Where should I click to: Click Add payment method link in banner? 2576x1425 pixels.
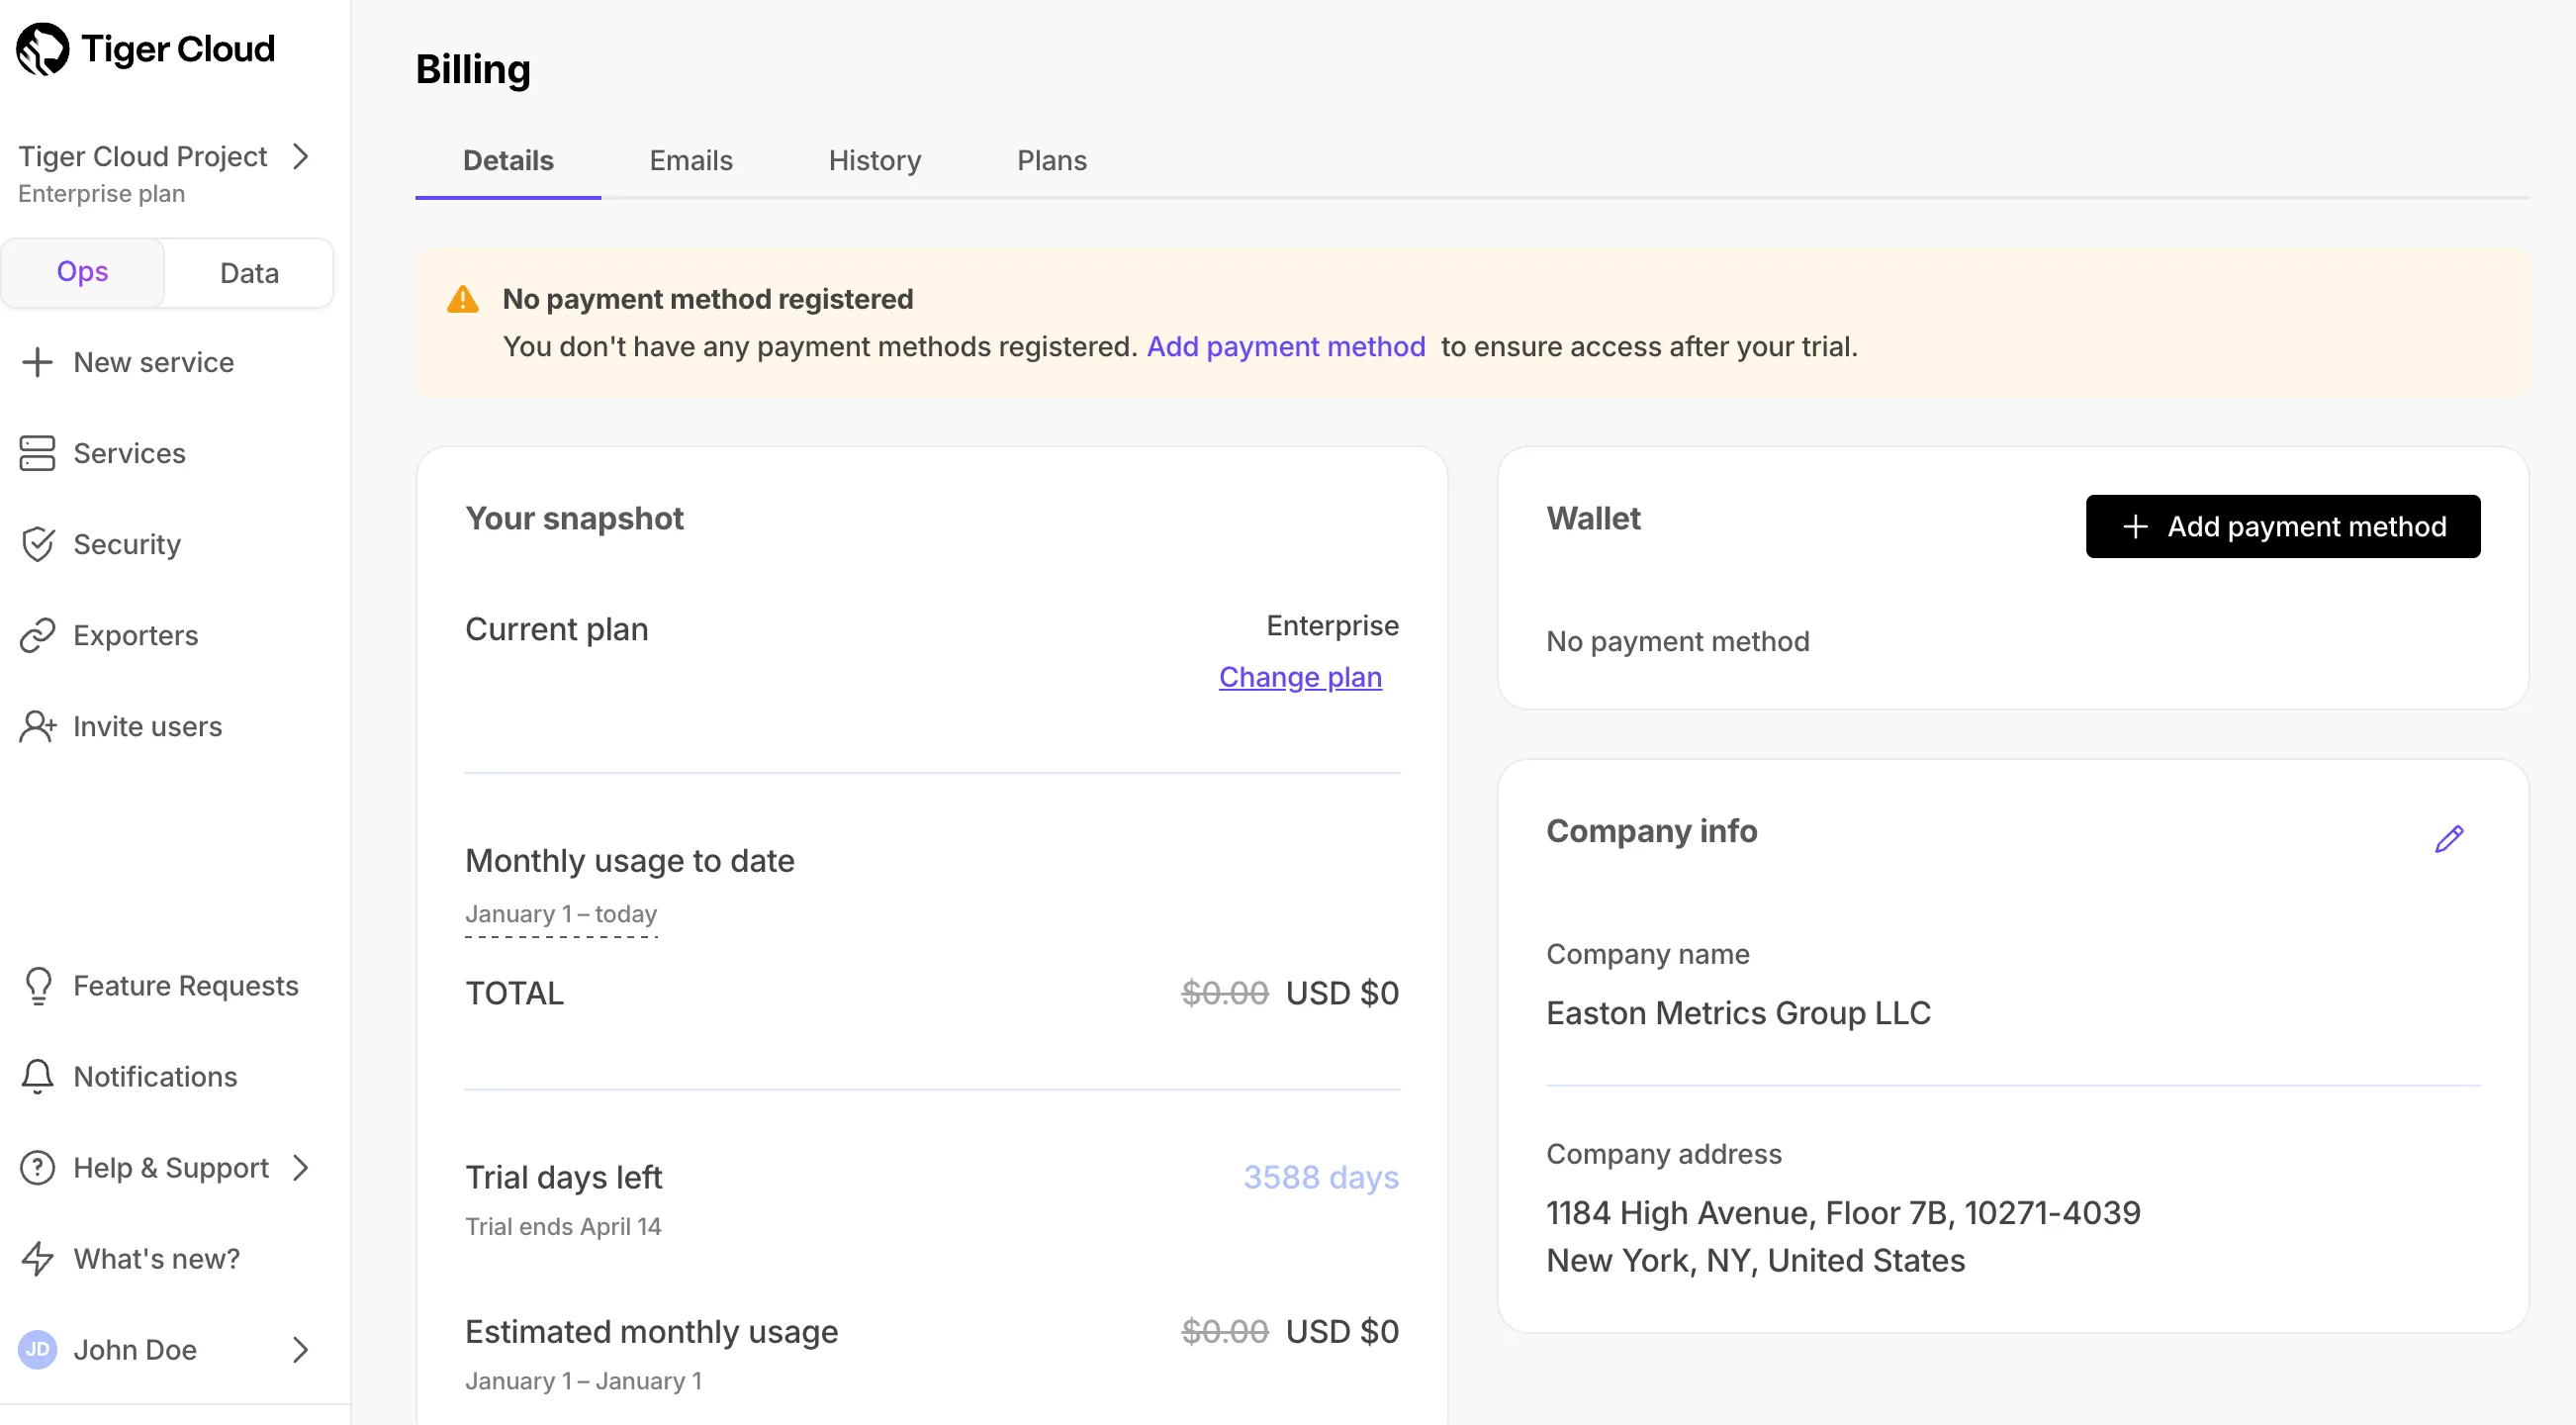pos(1286,346)
